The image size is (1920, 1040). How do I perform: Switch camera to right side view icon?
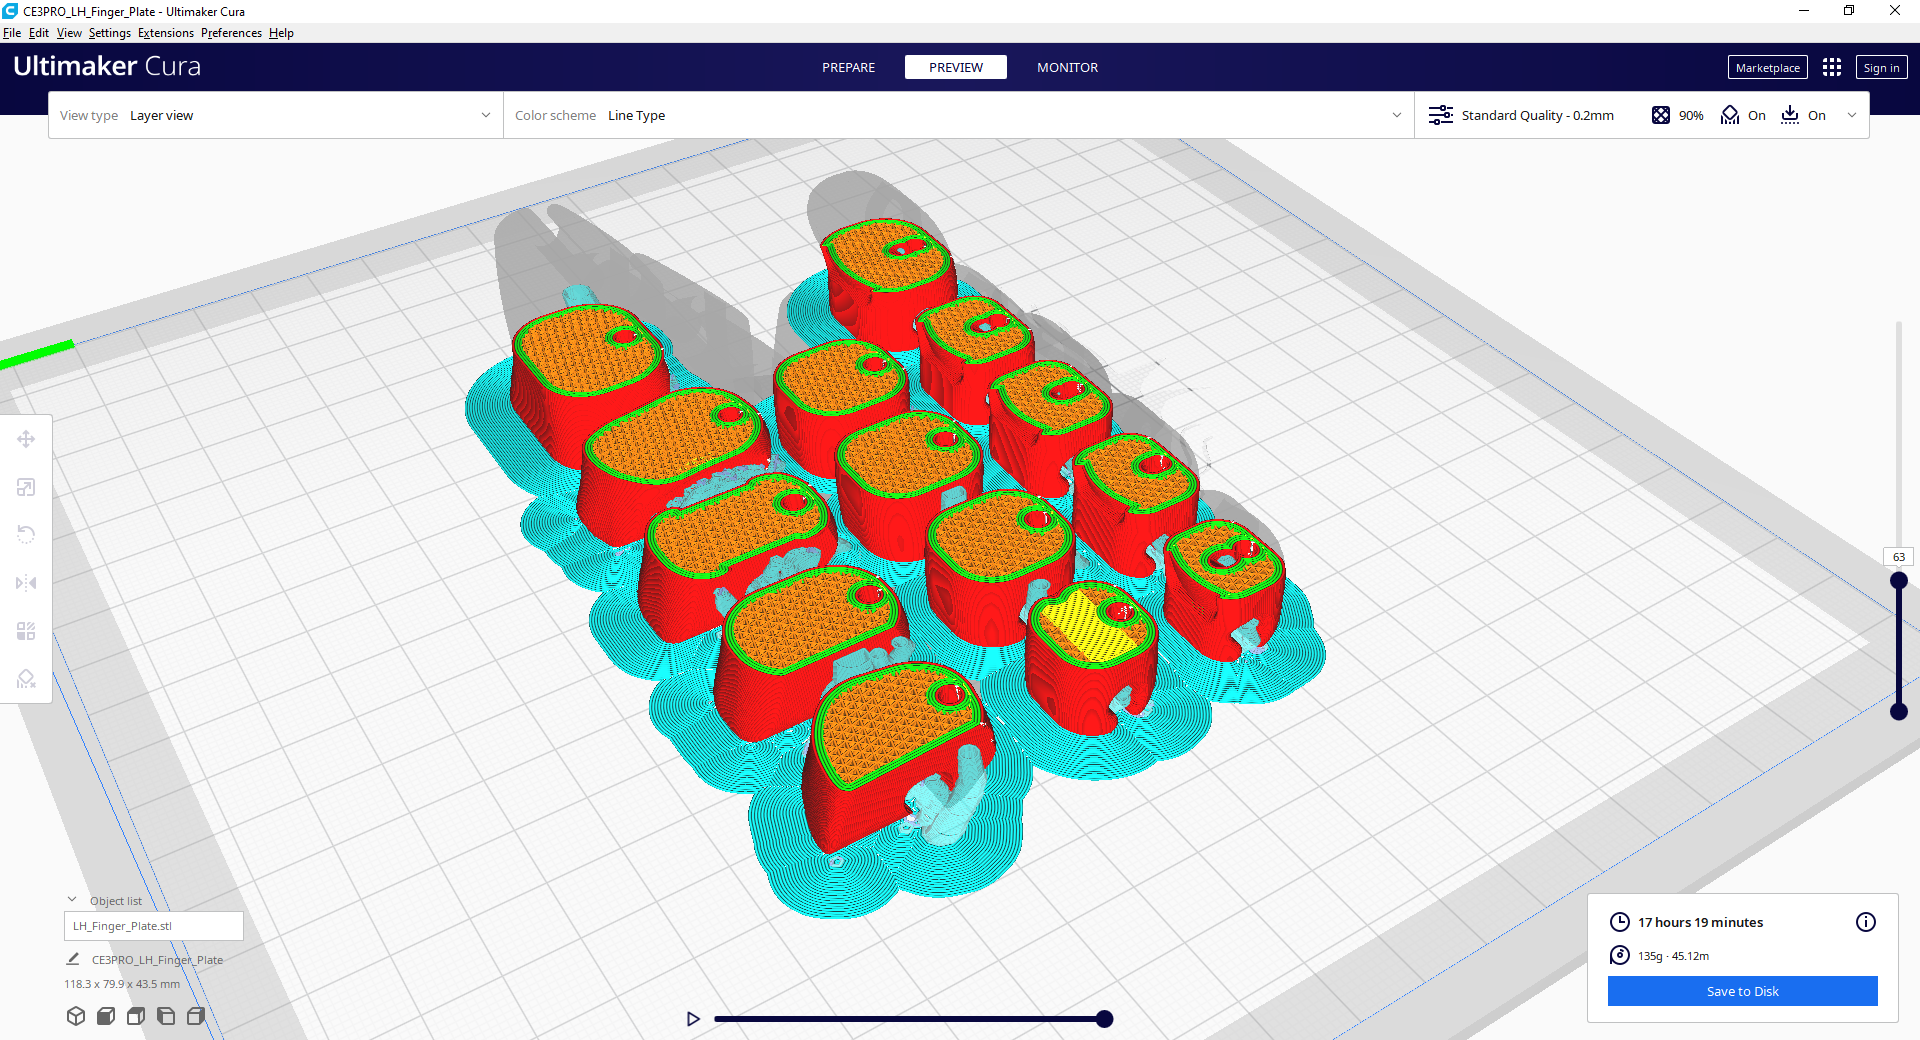[196, 1016]
